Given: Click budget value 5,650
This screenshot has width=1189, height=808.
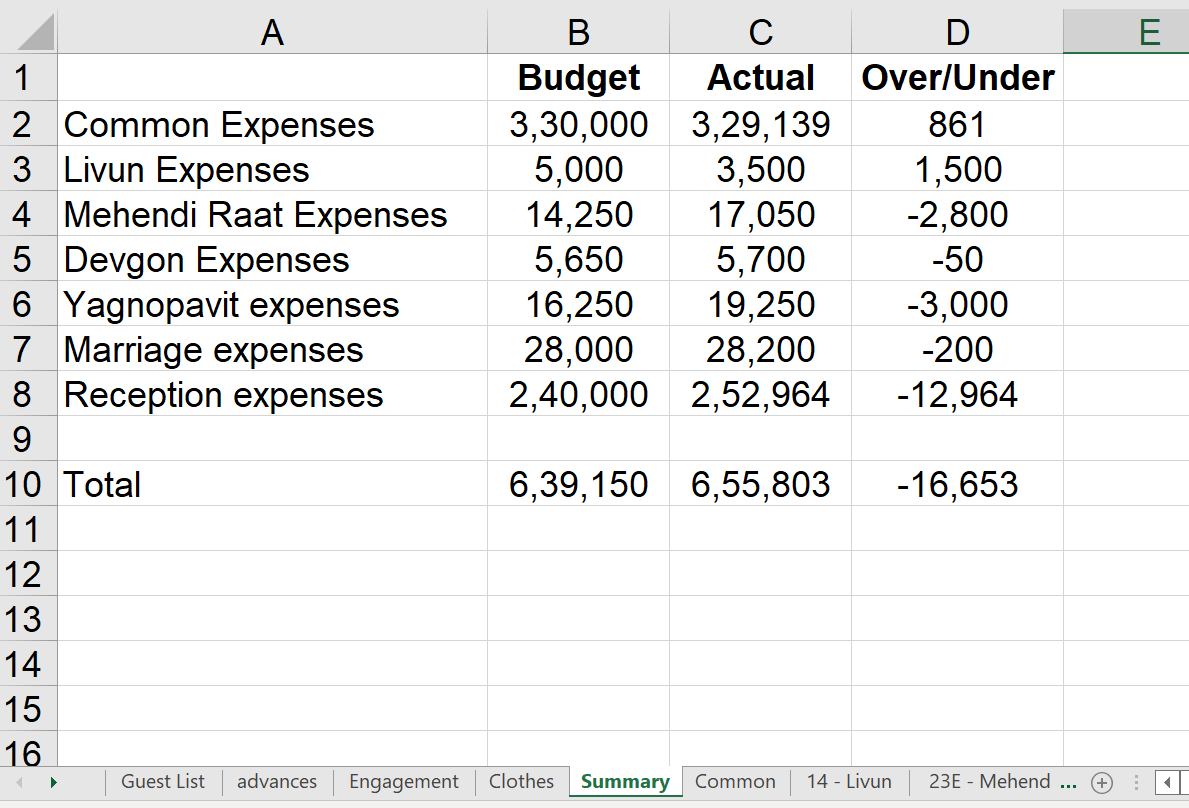Looking at the screenshot, I should click(579, 258).
